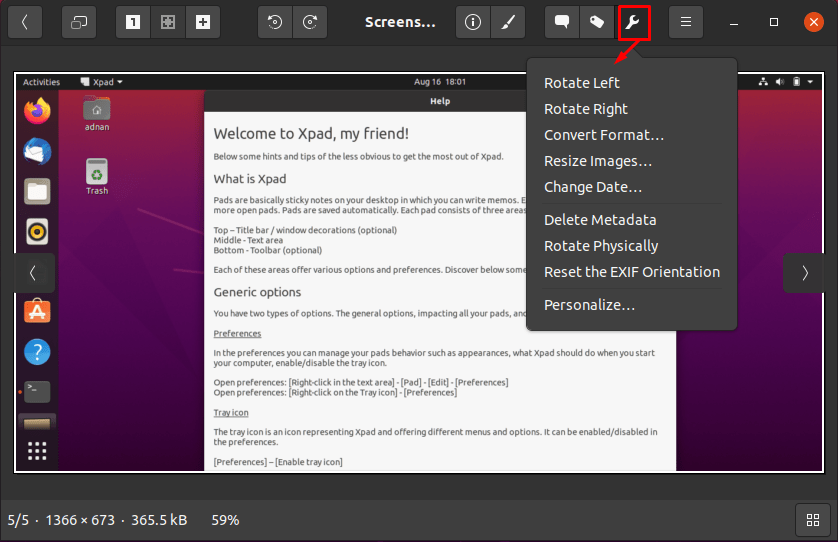Fit the image to the window
Screen dimensions: 838x542
(168, 22)
